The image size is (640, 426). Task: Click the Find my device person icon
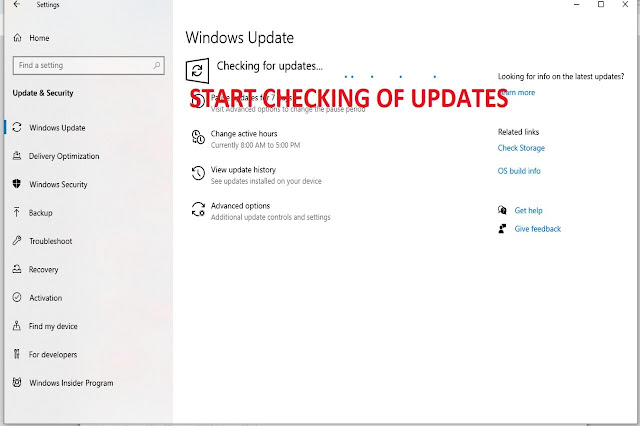(x=17, y=326)
